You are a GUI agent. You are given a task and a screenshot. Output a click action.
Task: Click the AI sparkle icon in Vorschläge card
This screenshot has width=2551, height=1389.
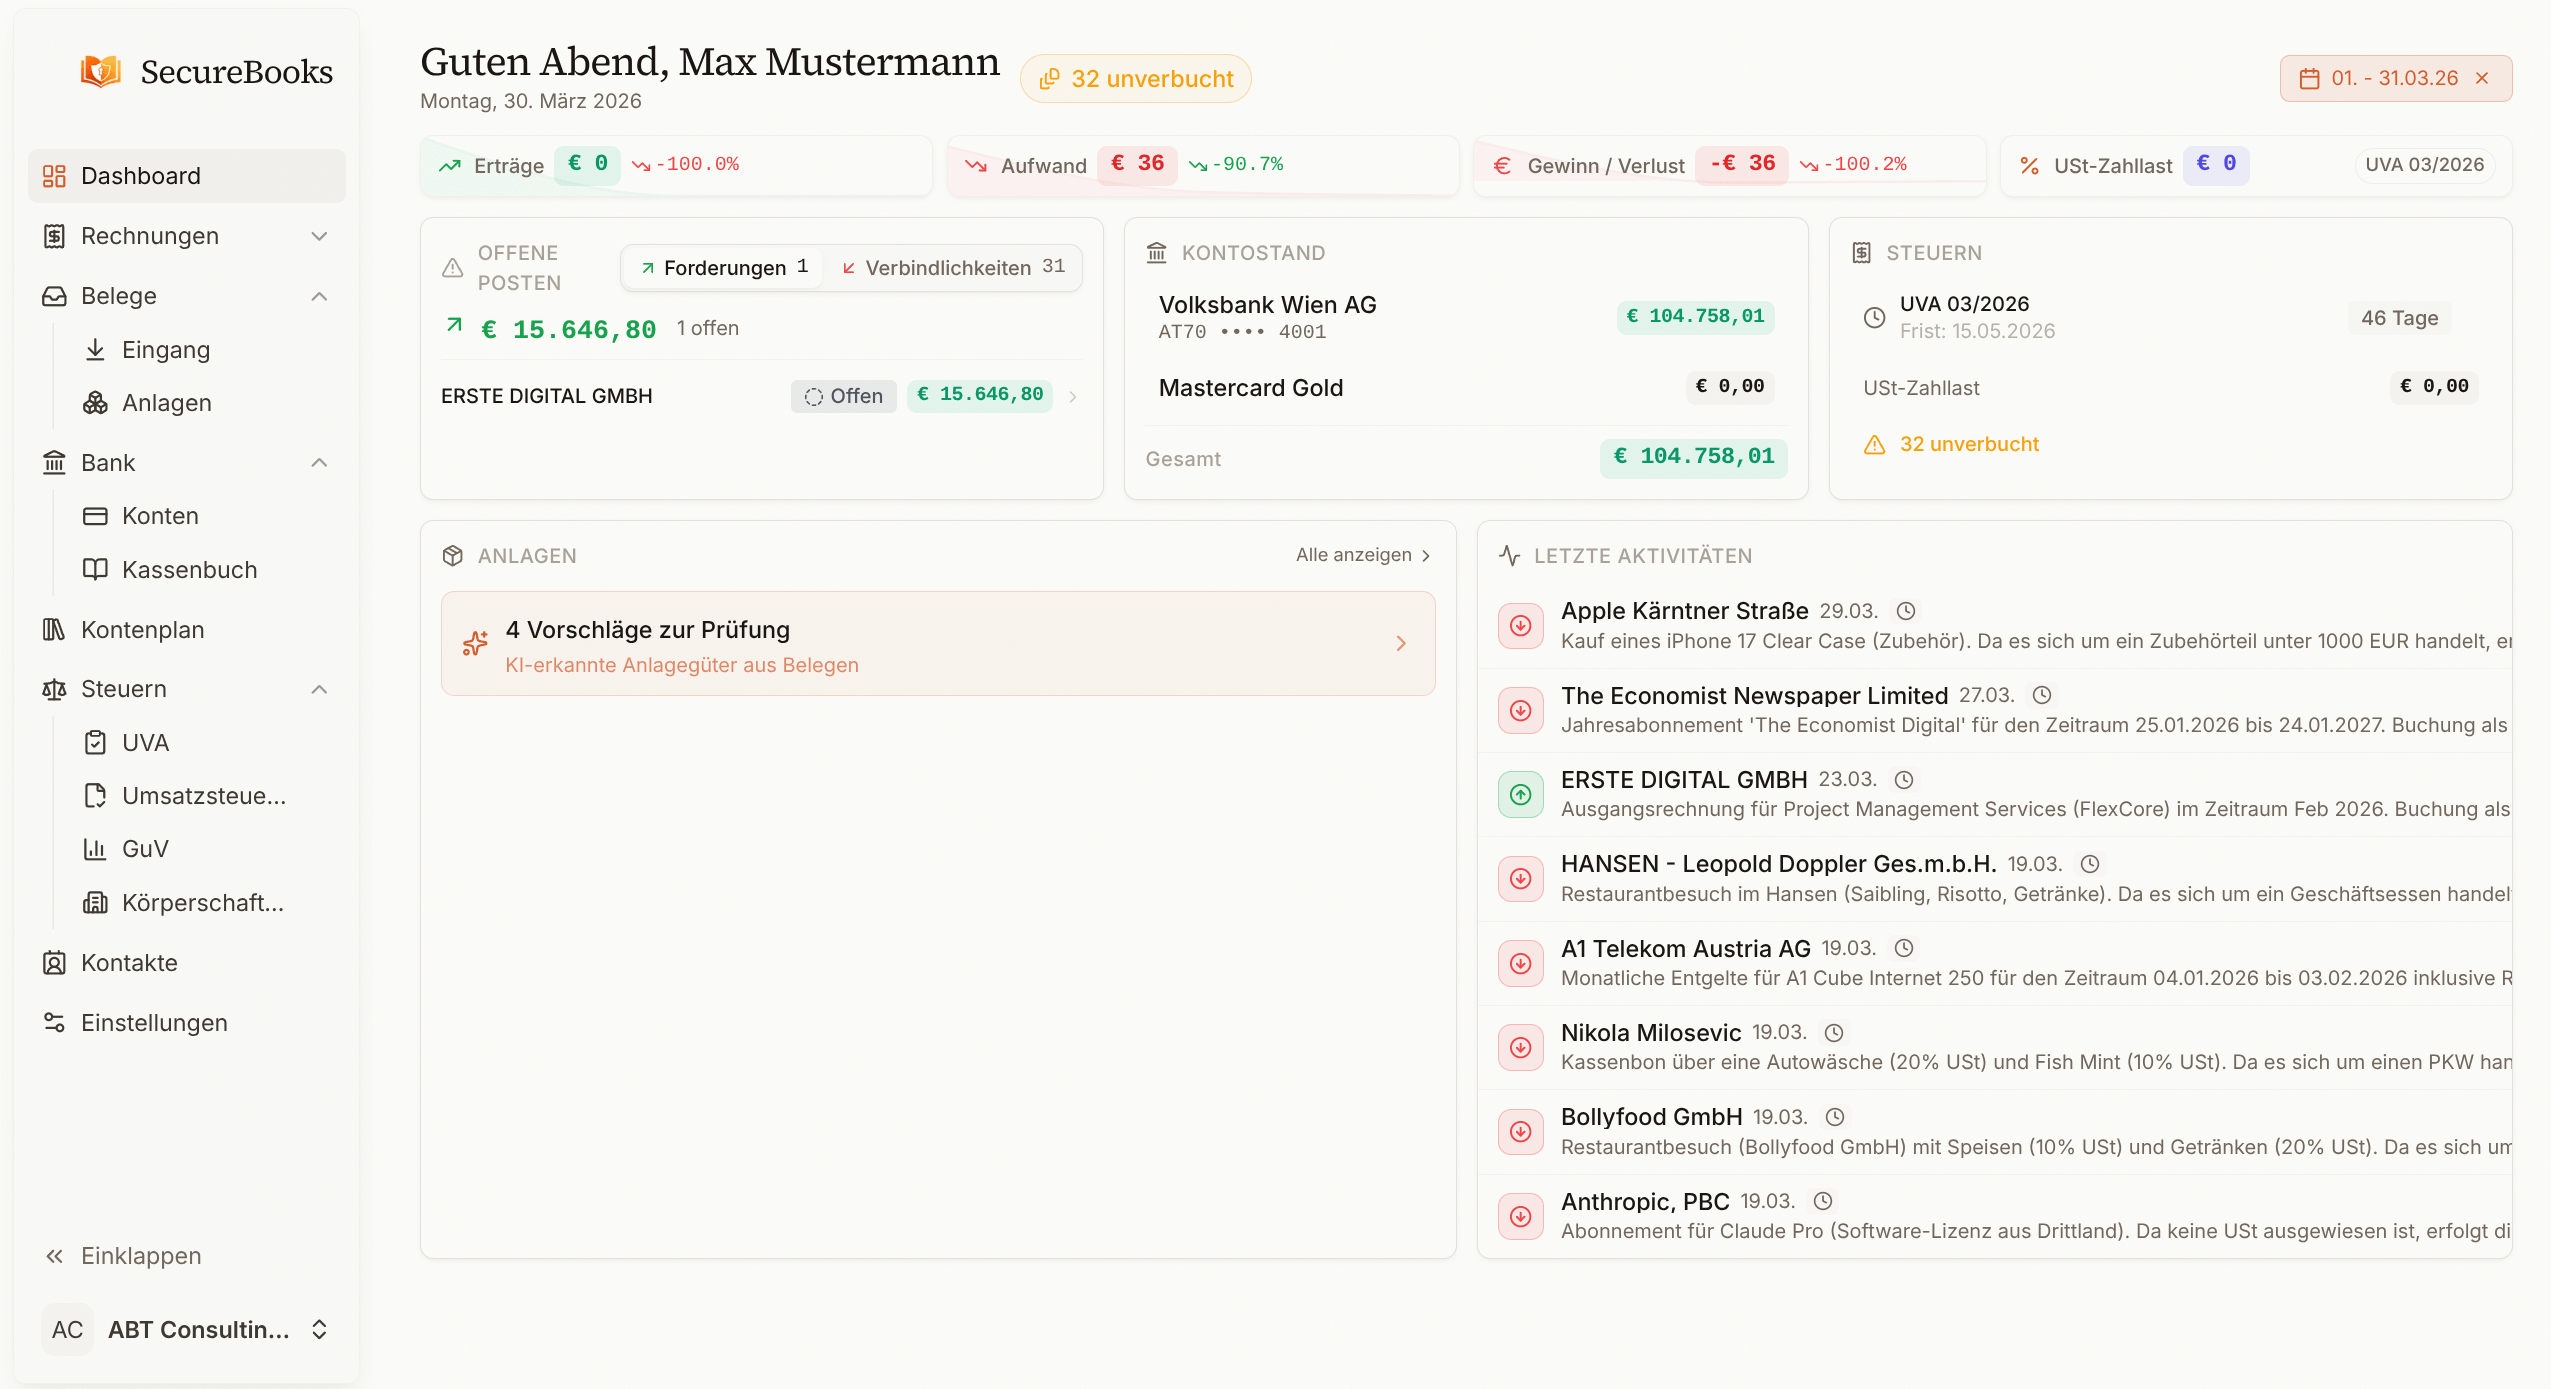pos(475,644)
